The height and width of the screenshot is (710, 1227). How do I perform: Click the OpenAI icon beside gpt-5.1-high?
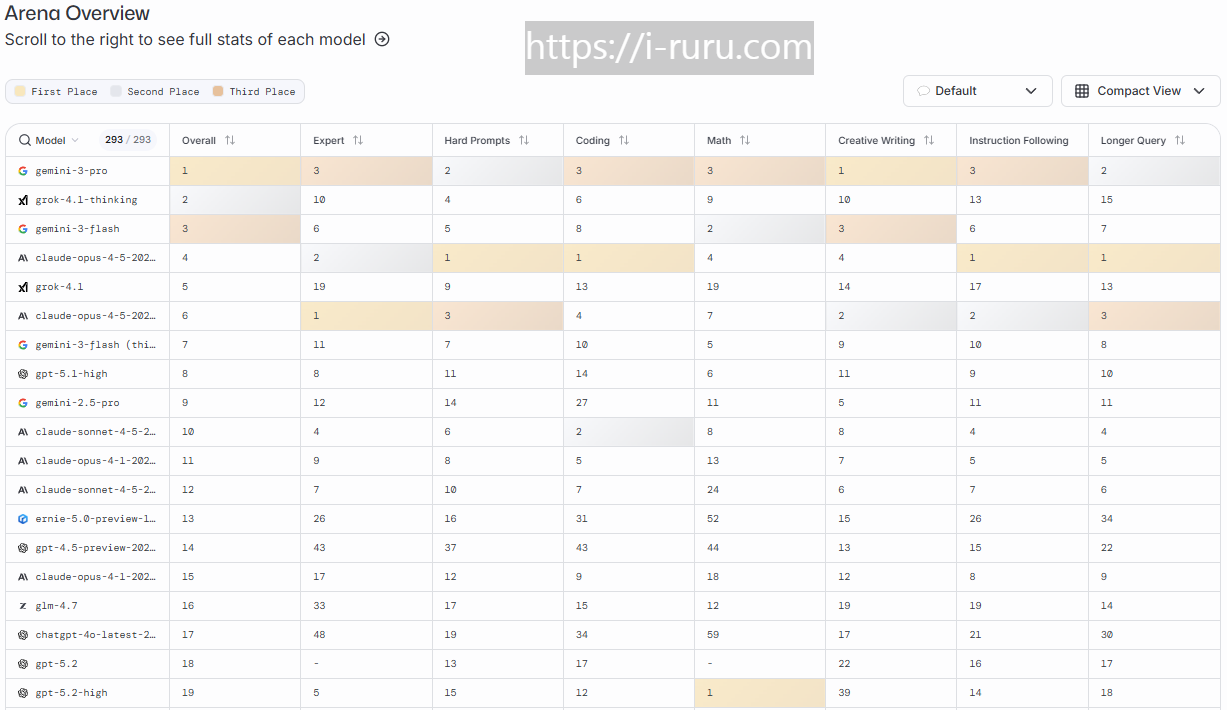click(23, 374)
